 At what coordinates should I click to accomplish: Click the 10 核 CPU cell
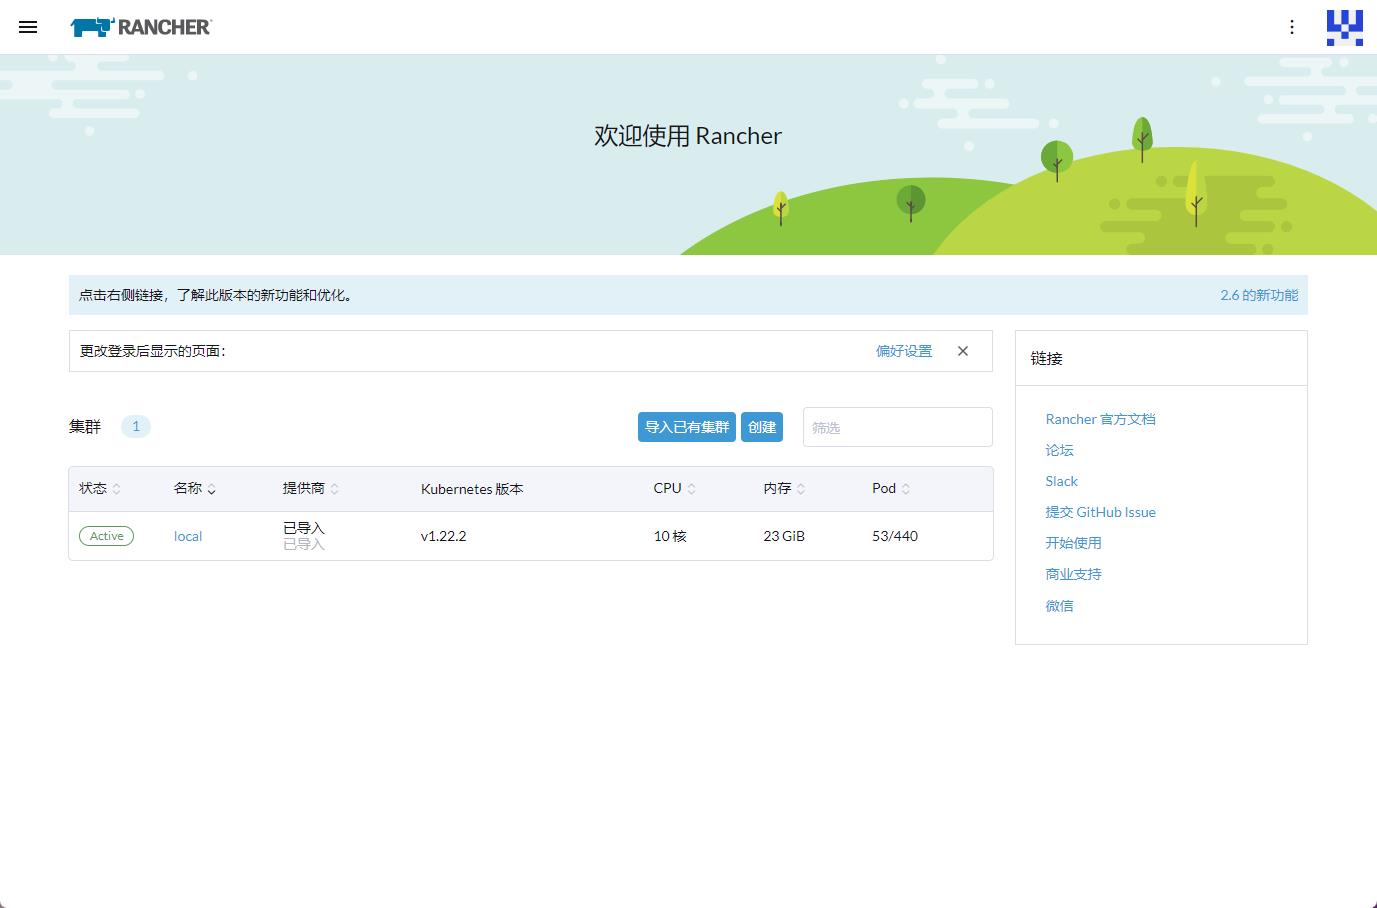pos(670,536)
